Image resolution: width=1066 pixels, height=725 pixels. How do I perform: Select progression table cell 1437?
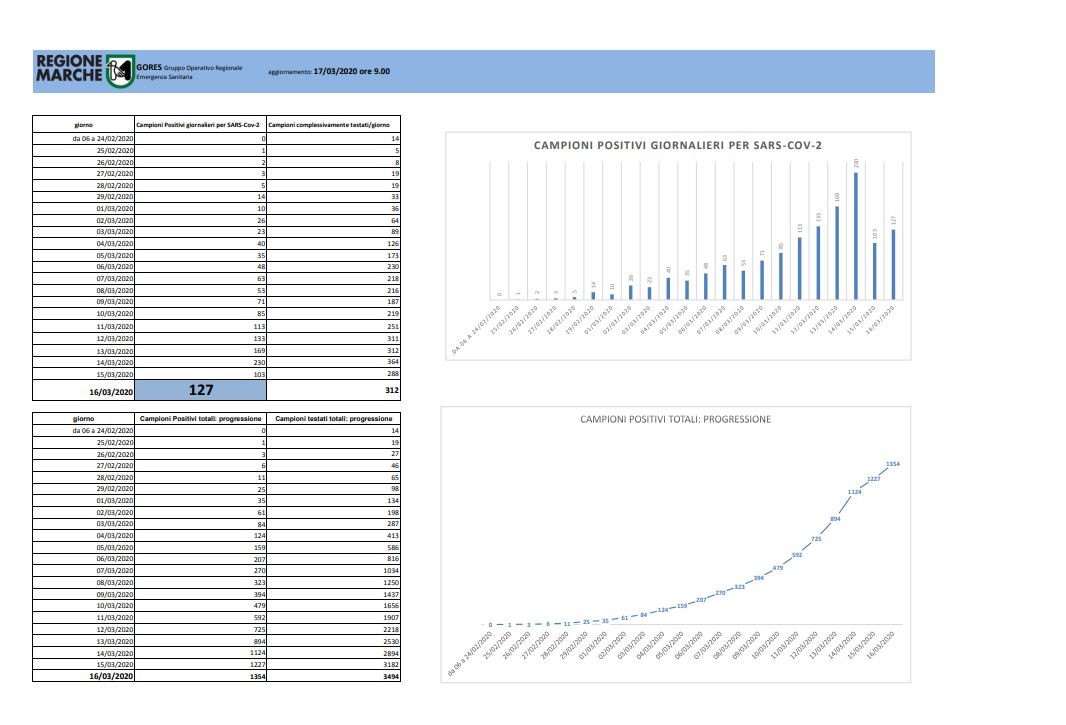(333, 594)
